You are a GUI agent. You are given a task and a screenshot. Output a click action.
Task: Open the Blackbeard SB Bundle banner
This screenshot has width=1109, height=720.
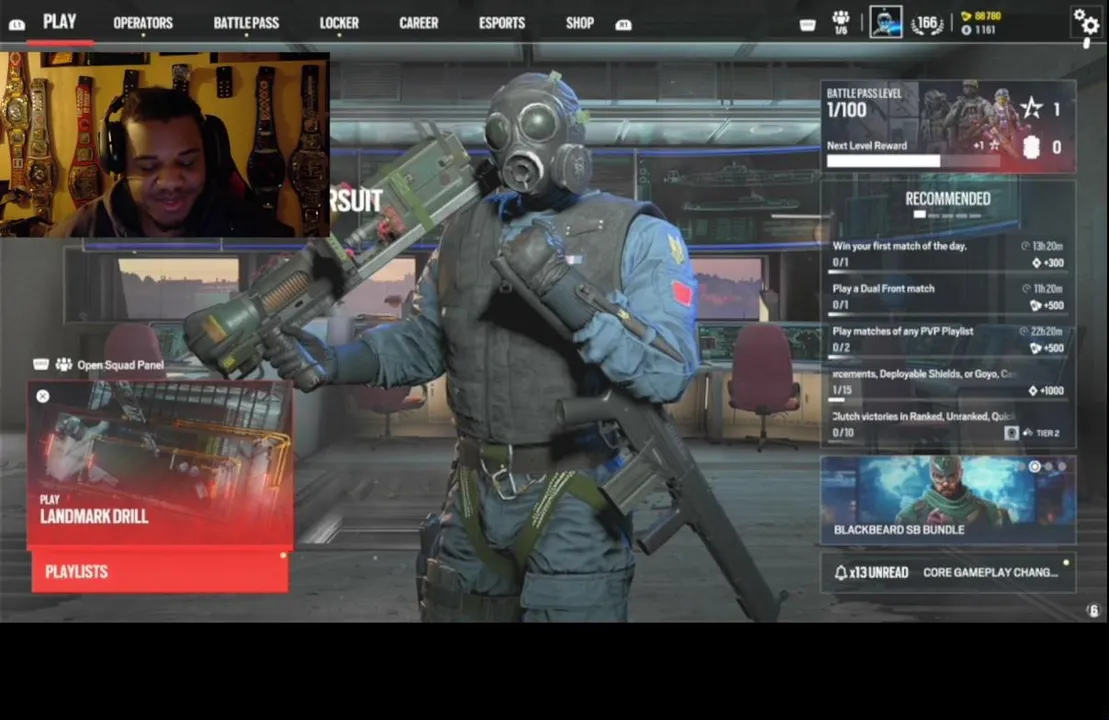948,500
